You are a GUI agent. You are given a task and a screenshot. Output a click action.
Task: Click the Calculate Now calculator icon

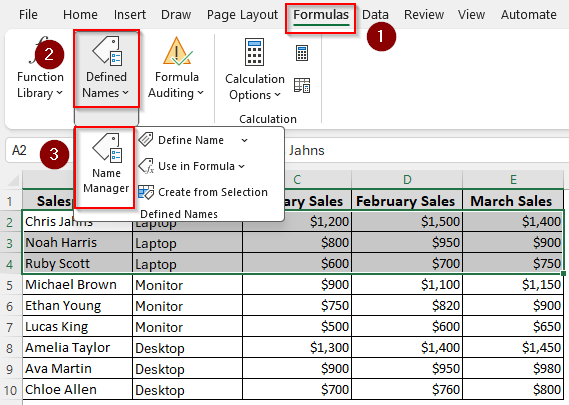coord(302,53)
